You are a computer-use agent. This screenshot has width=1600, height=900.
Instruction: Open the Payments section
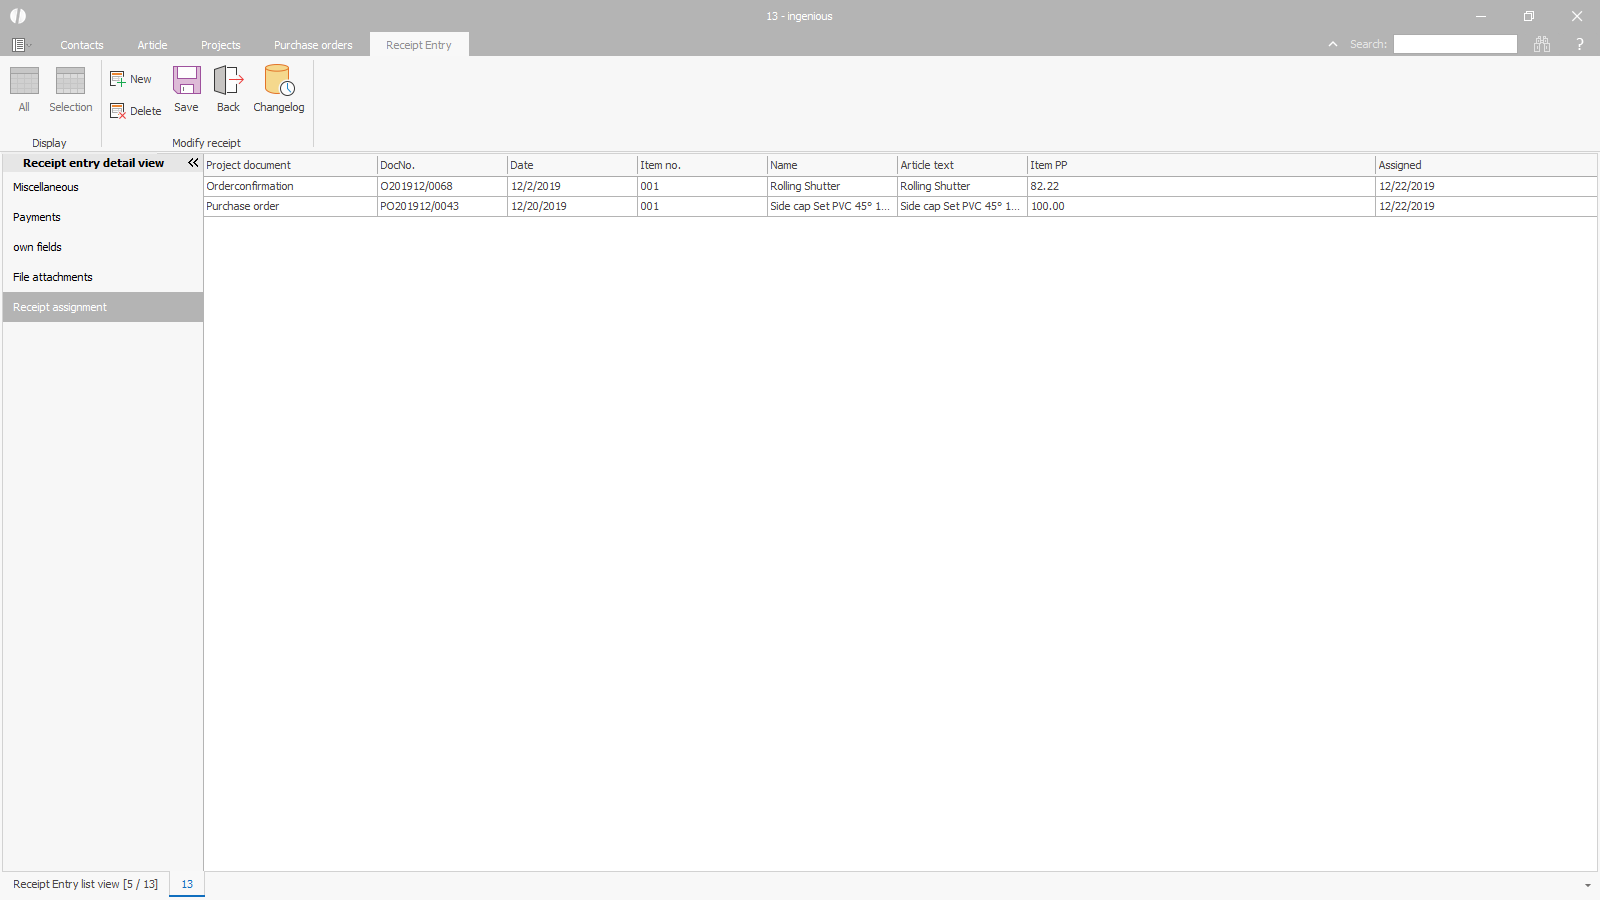[37, 217]
